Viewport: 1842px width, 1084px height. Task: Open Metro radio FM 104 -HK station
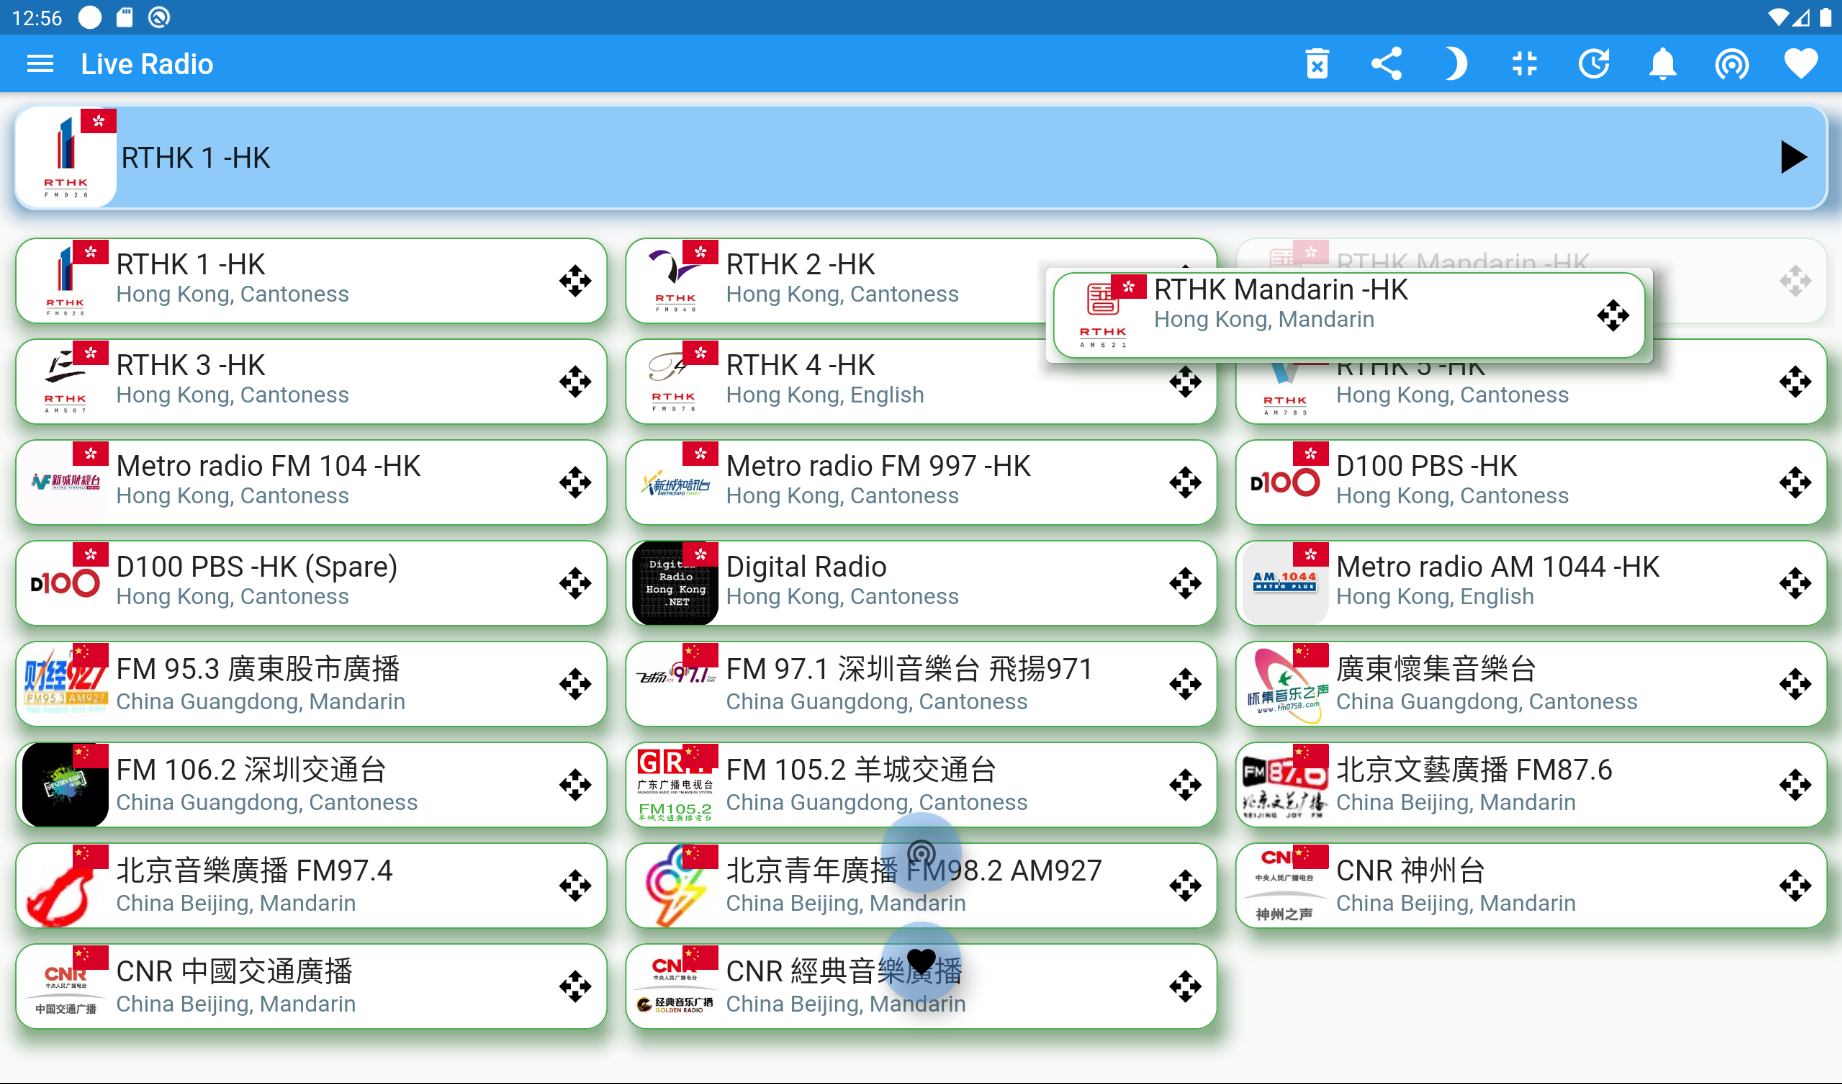point(311,483)
